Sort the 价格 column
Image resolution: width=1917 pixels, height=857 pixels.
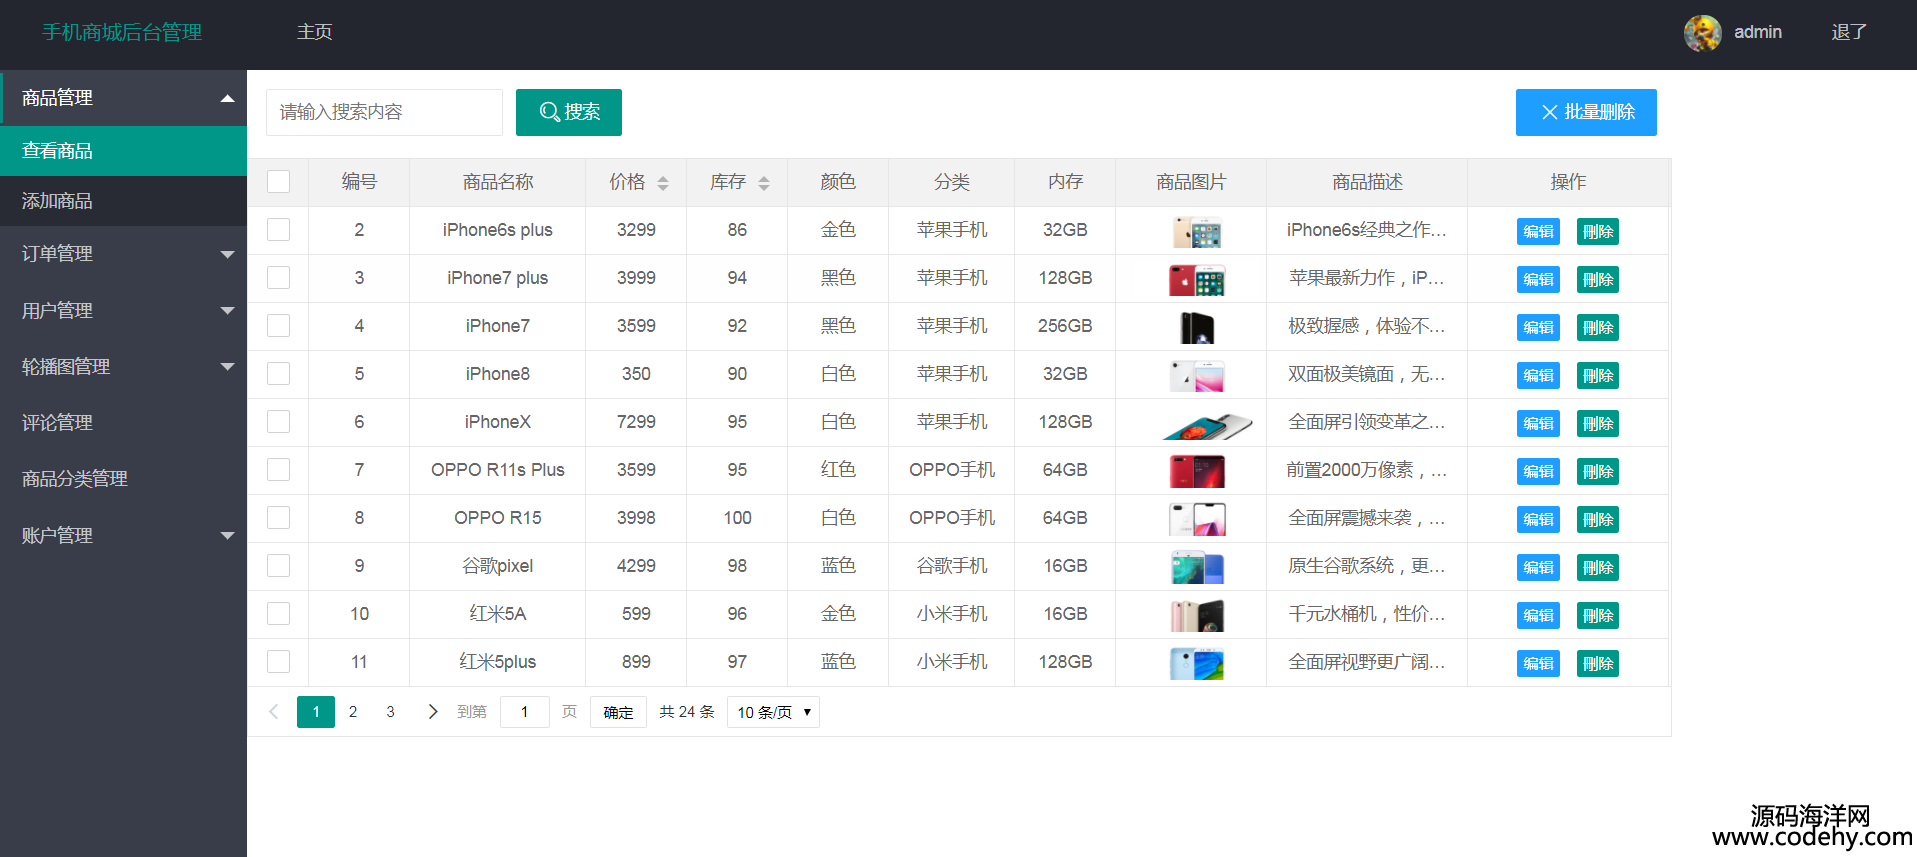pos(663,183)
